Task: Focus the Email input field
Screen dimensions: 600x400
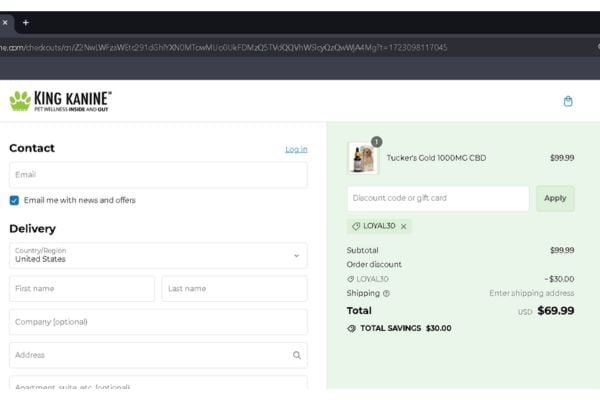Action: click(x=158, y=175)
